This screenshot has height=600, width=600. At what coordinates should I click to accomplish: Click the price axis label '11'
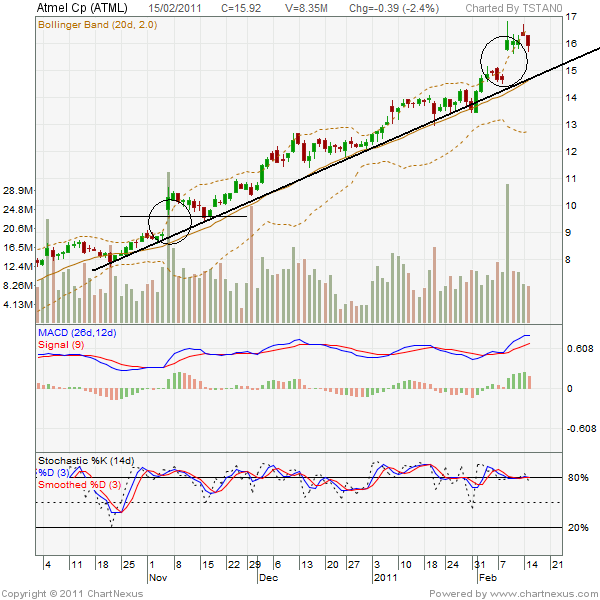[571, 179]
